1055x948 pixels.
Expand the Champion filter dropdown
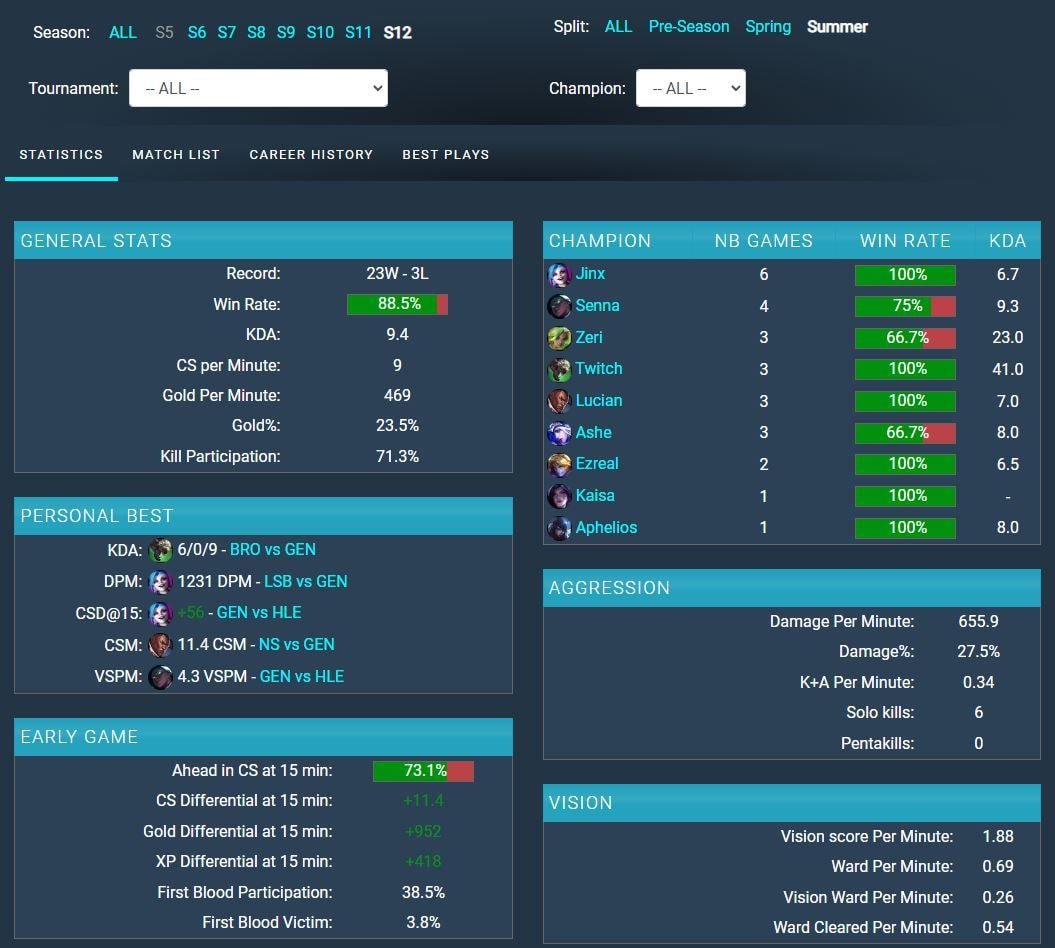click(690, 88)
